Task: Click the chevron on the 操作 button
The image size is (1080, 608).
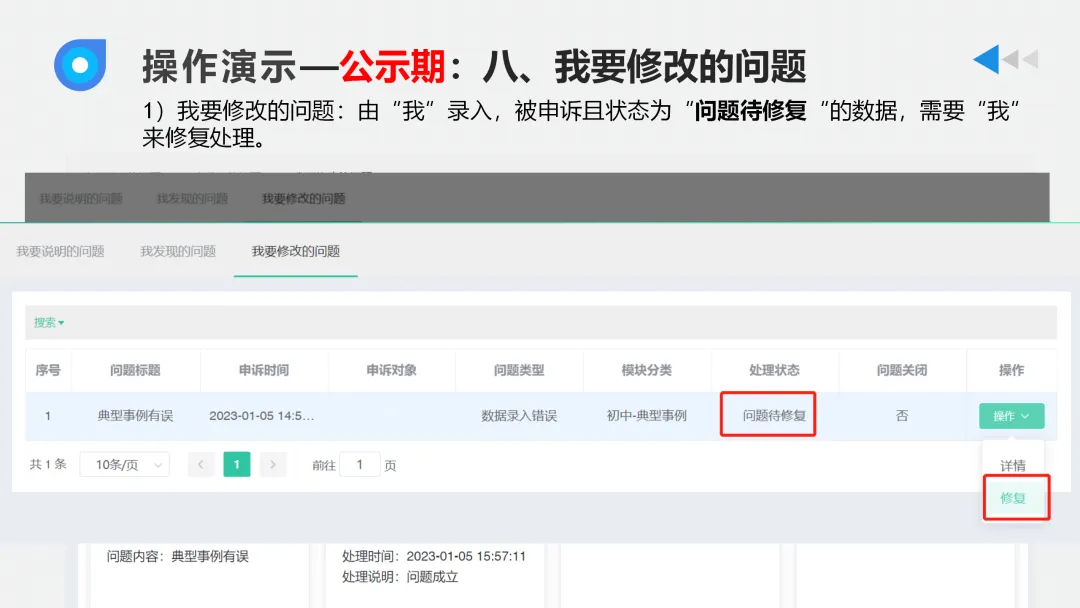Action: click(x=1027, y=415)
